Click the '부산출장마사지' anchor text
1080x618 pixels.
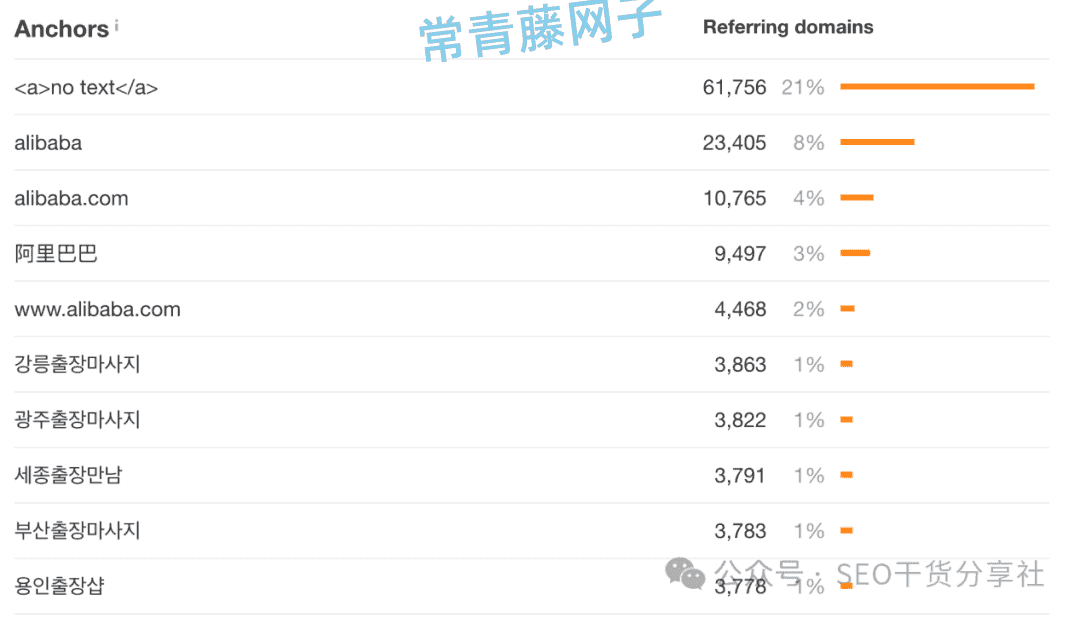[x=77, y=530]
